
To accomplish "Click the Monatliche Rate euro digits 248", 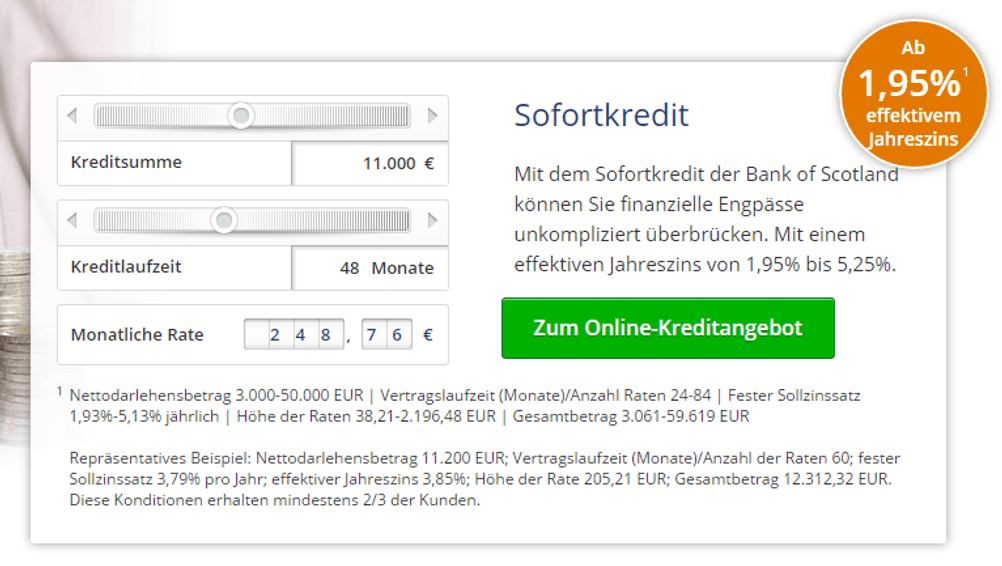I will click(294, 334).
